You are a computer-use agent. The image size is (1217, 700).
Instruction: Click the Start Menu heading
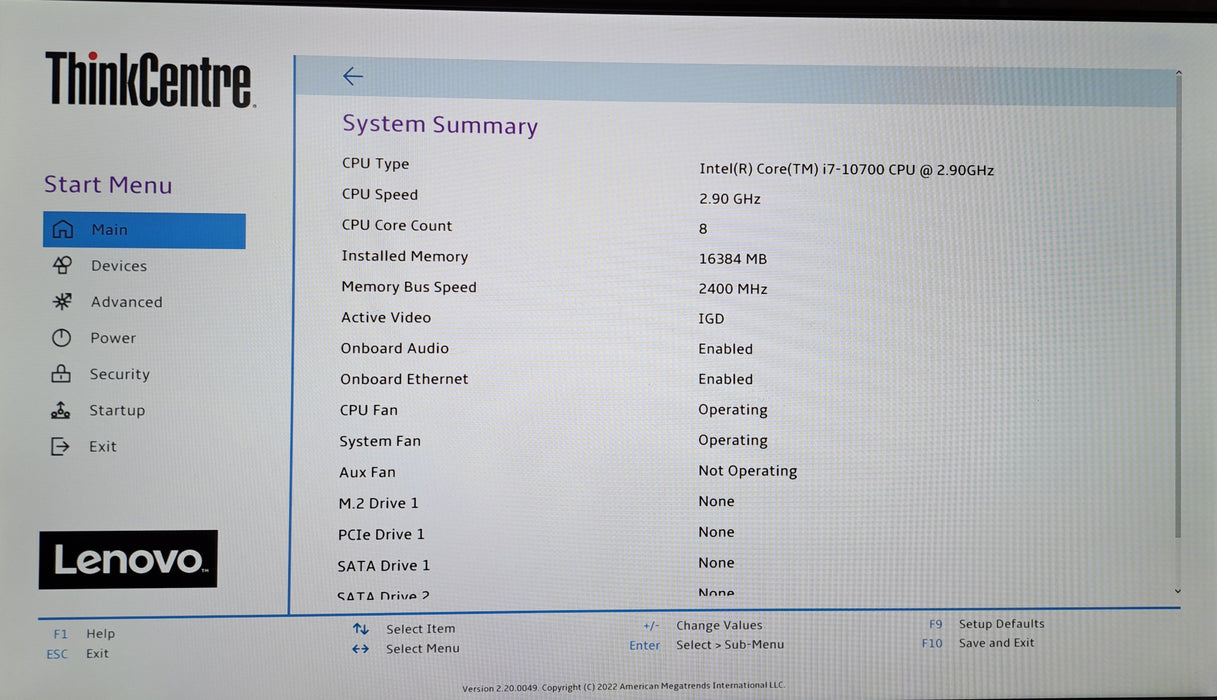pyautogui.click(x=108, y=185)
